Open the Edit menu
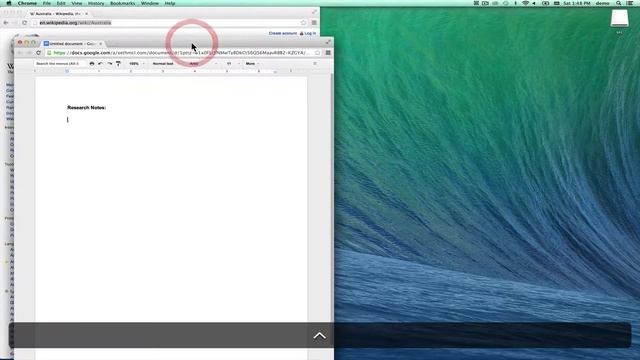640x360 pixels. tap(61, 3)
